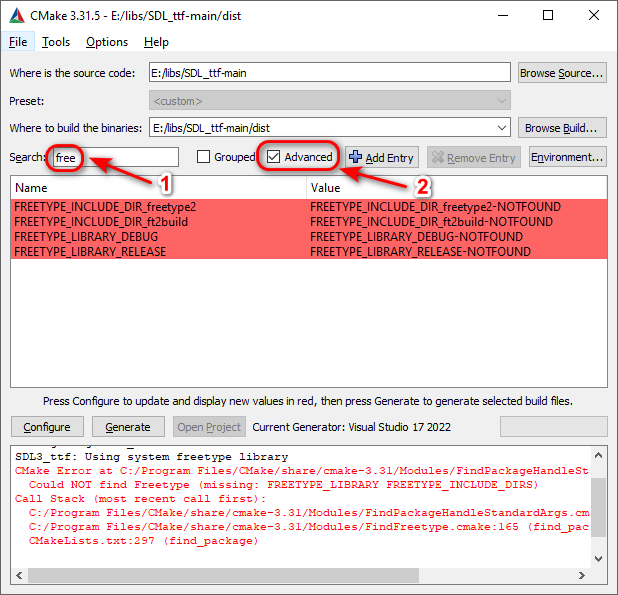Uncheck the Advanced checkbox

click(x=273, y=157)
